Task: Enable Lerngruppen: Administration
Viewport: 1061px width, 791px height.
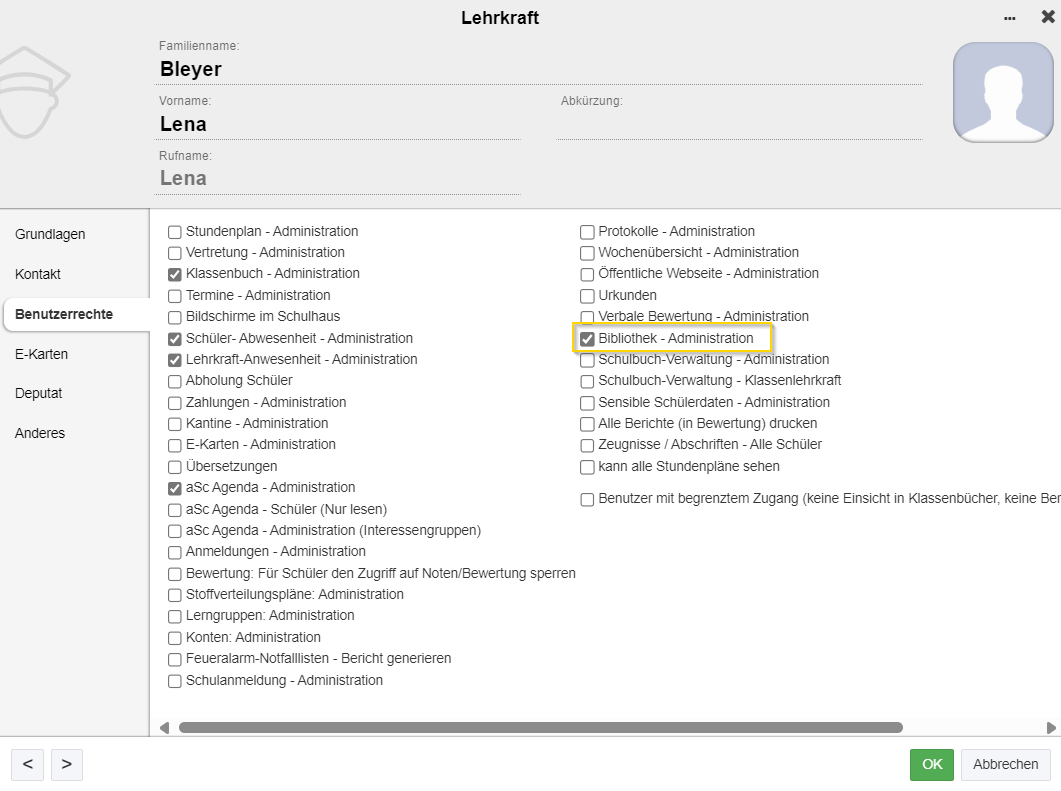Action: (x=175, y=616)
